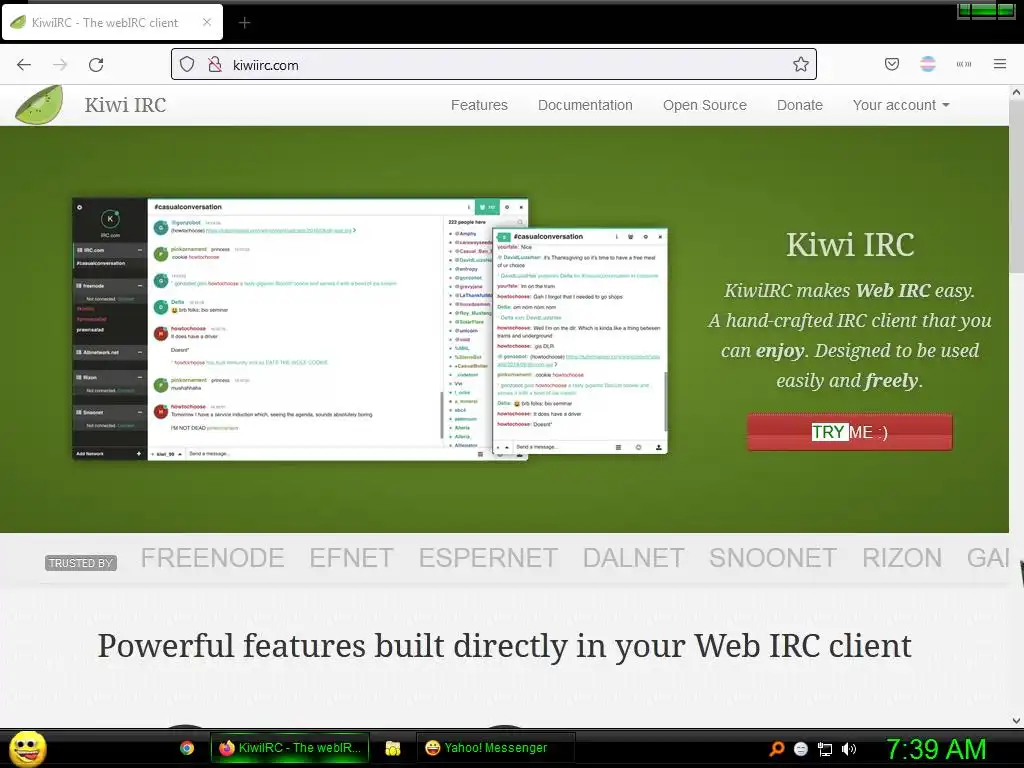Open the smiley face start button
The width and height of the screenshot is (1024, 768).
pos(27,748)
